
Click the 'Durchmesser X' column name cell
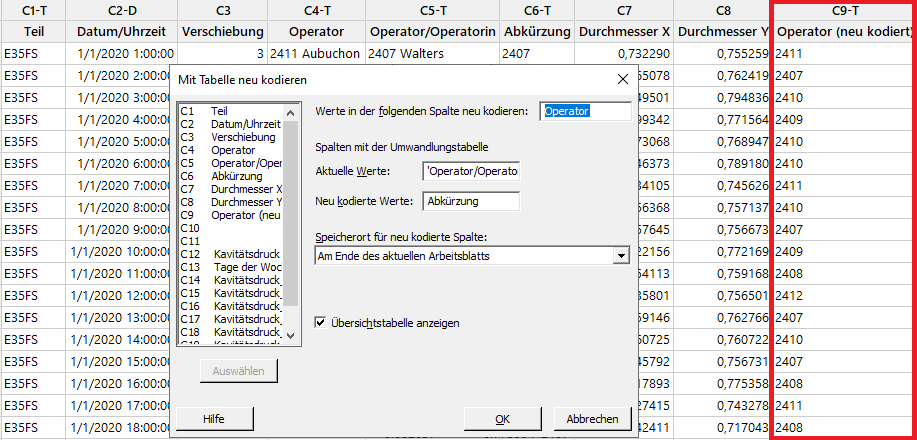624,32
